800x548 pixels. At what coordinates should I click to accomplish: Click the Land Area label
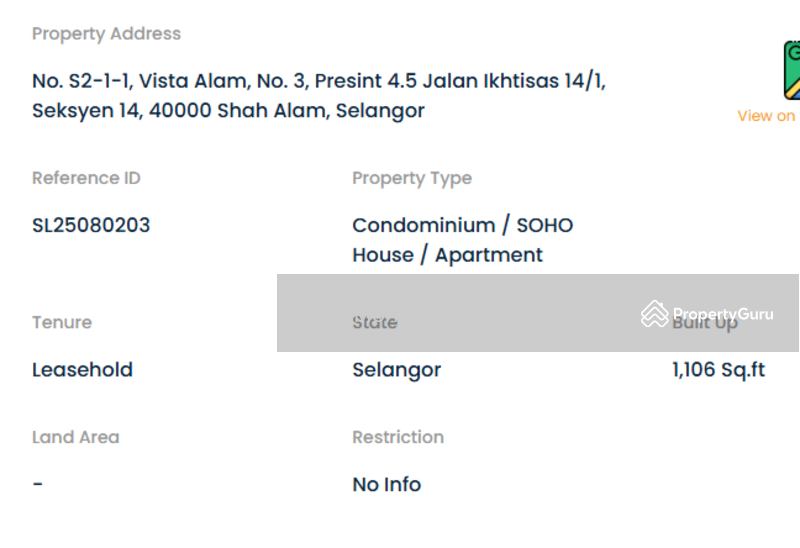[x=76, y=437]
